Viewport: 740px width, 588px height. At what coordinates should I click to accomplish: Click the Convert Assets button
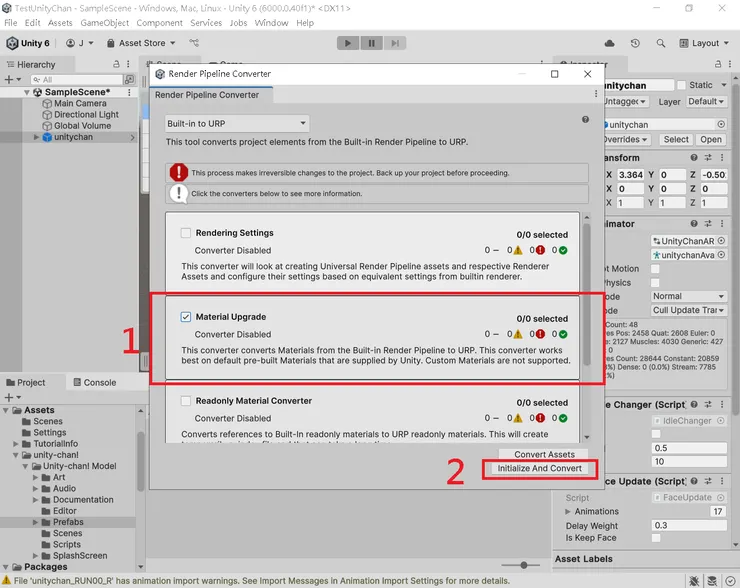tap(544, 454)
